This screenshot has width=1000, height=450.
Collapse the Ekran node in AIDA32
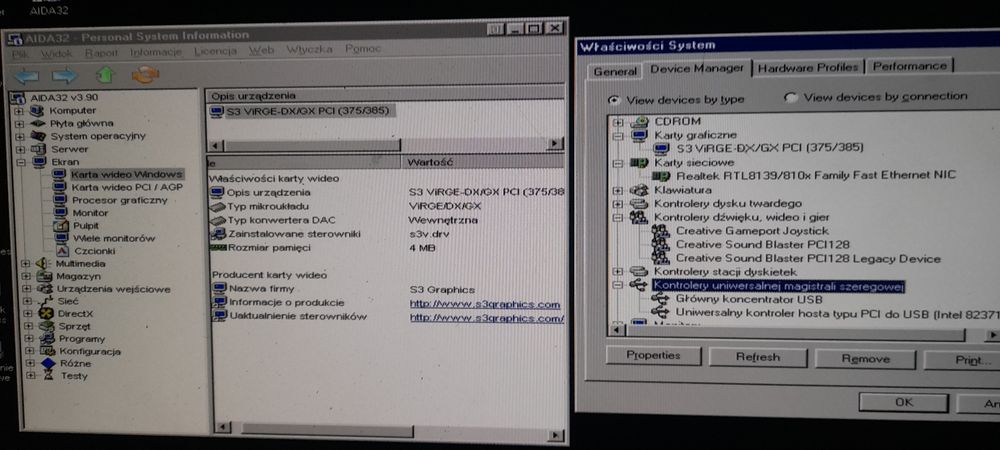pyautogui.click(x=20, y=162)
